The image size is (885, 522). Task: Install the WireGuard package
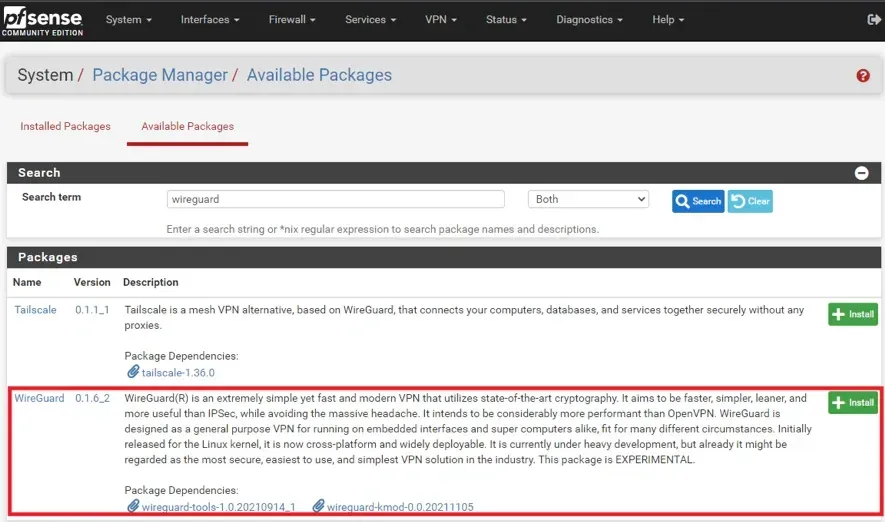coord(853,403)
